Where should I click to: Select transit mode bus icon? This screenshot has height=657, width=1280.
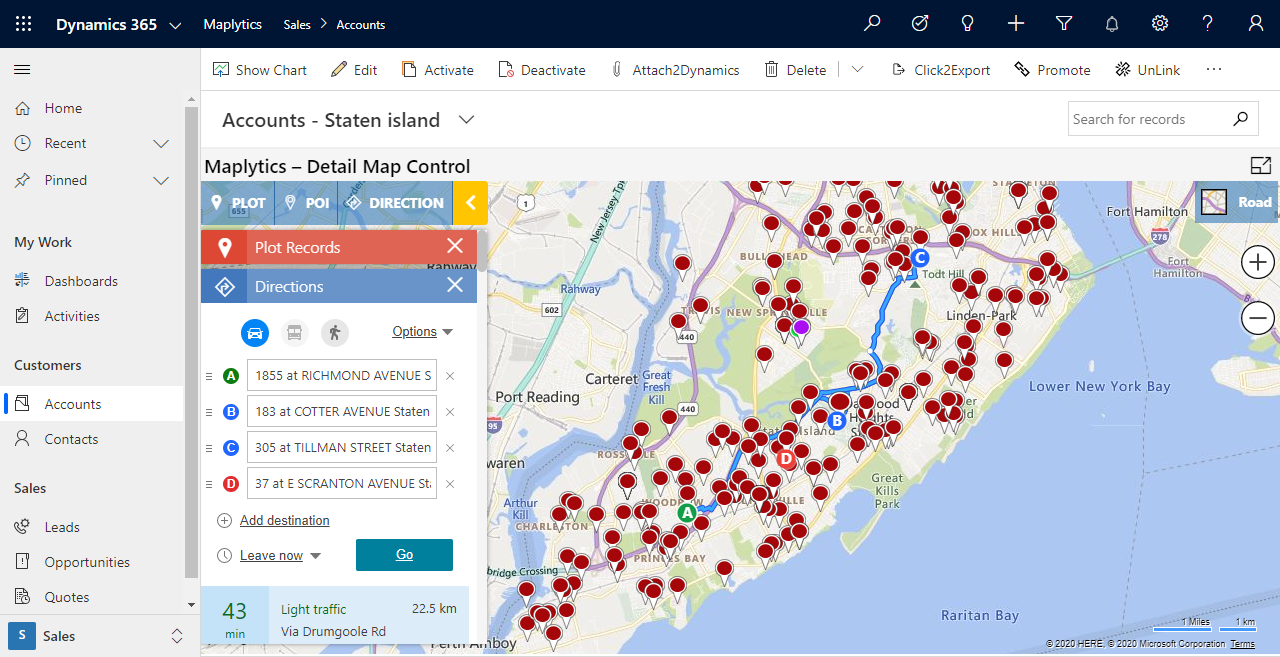(294, 332)
